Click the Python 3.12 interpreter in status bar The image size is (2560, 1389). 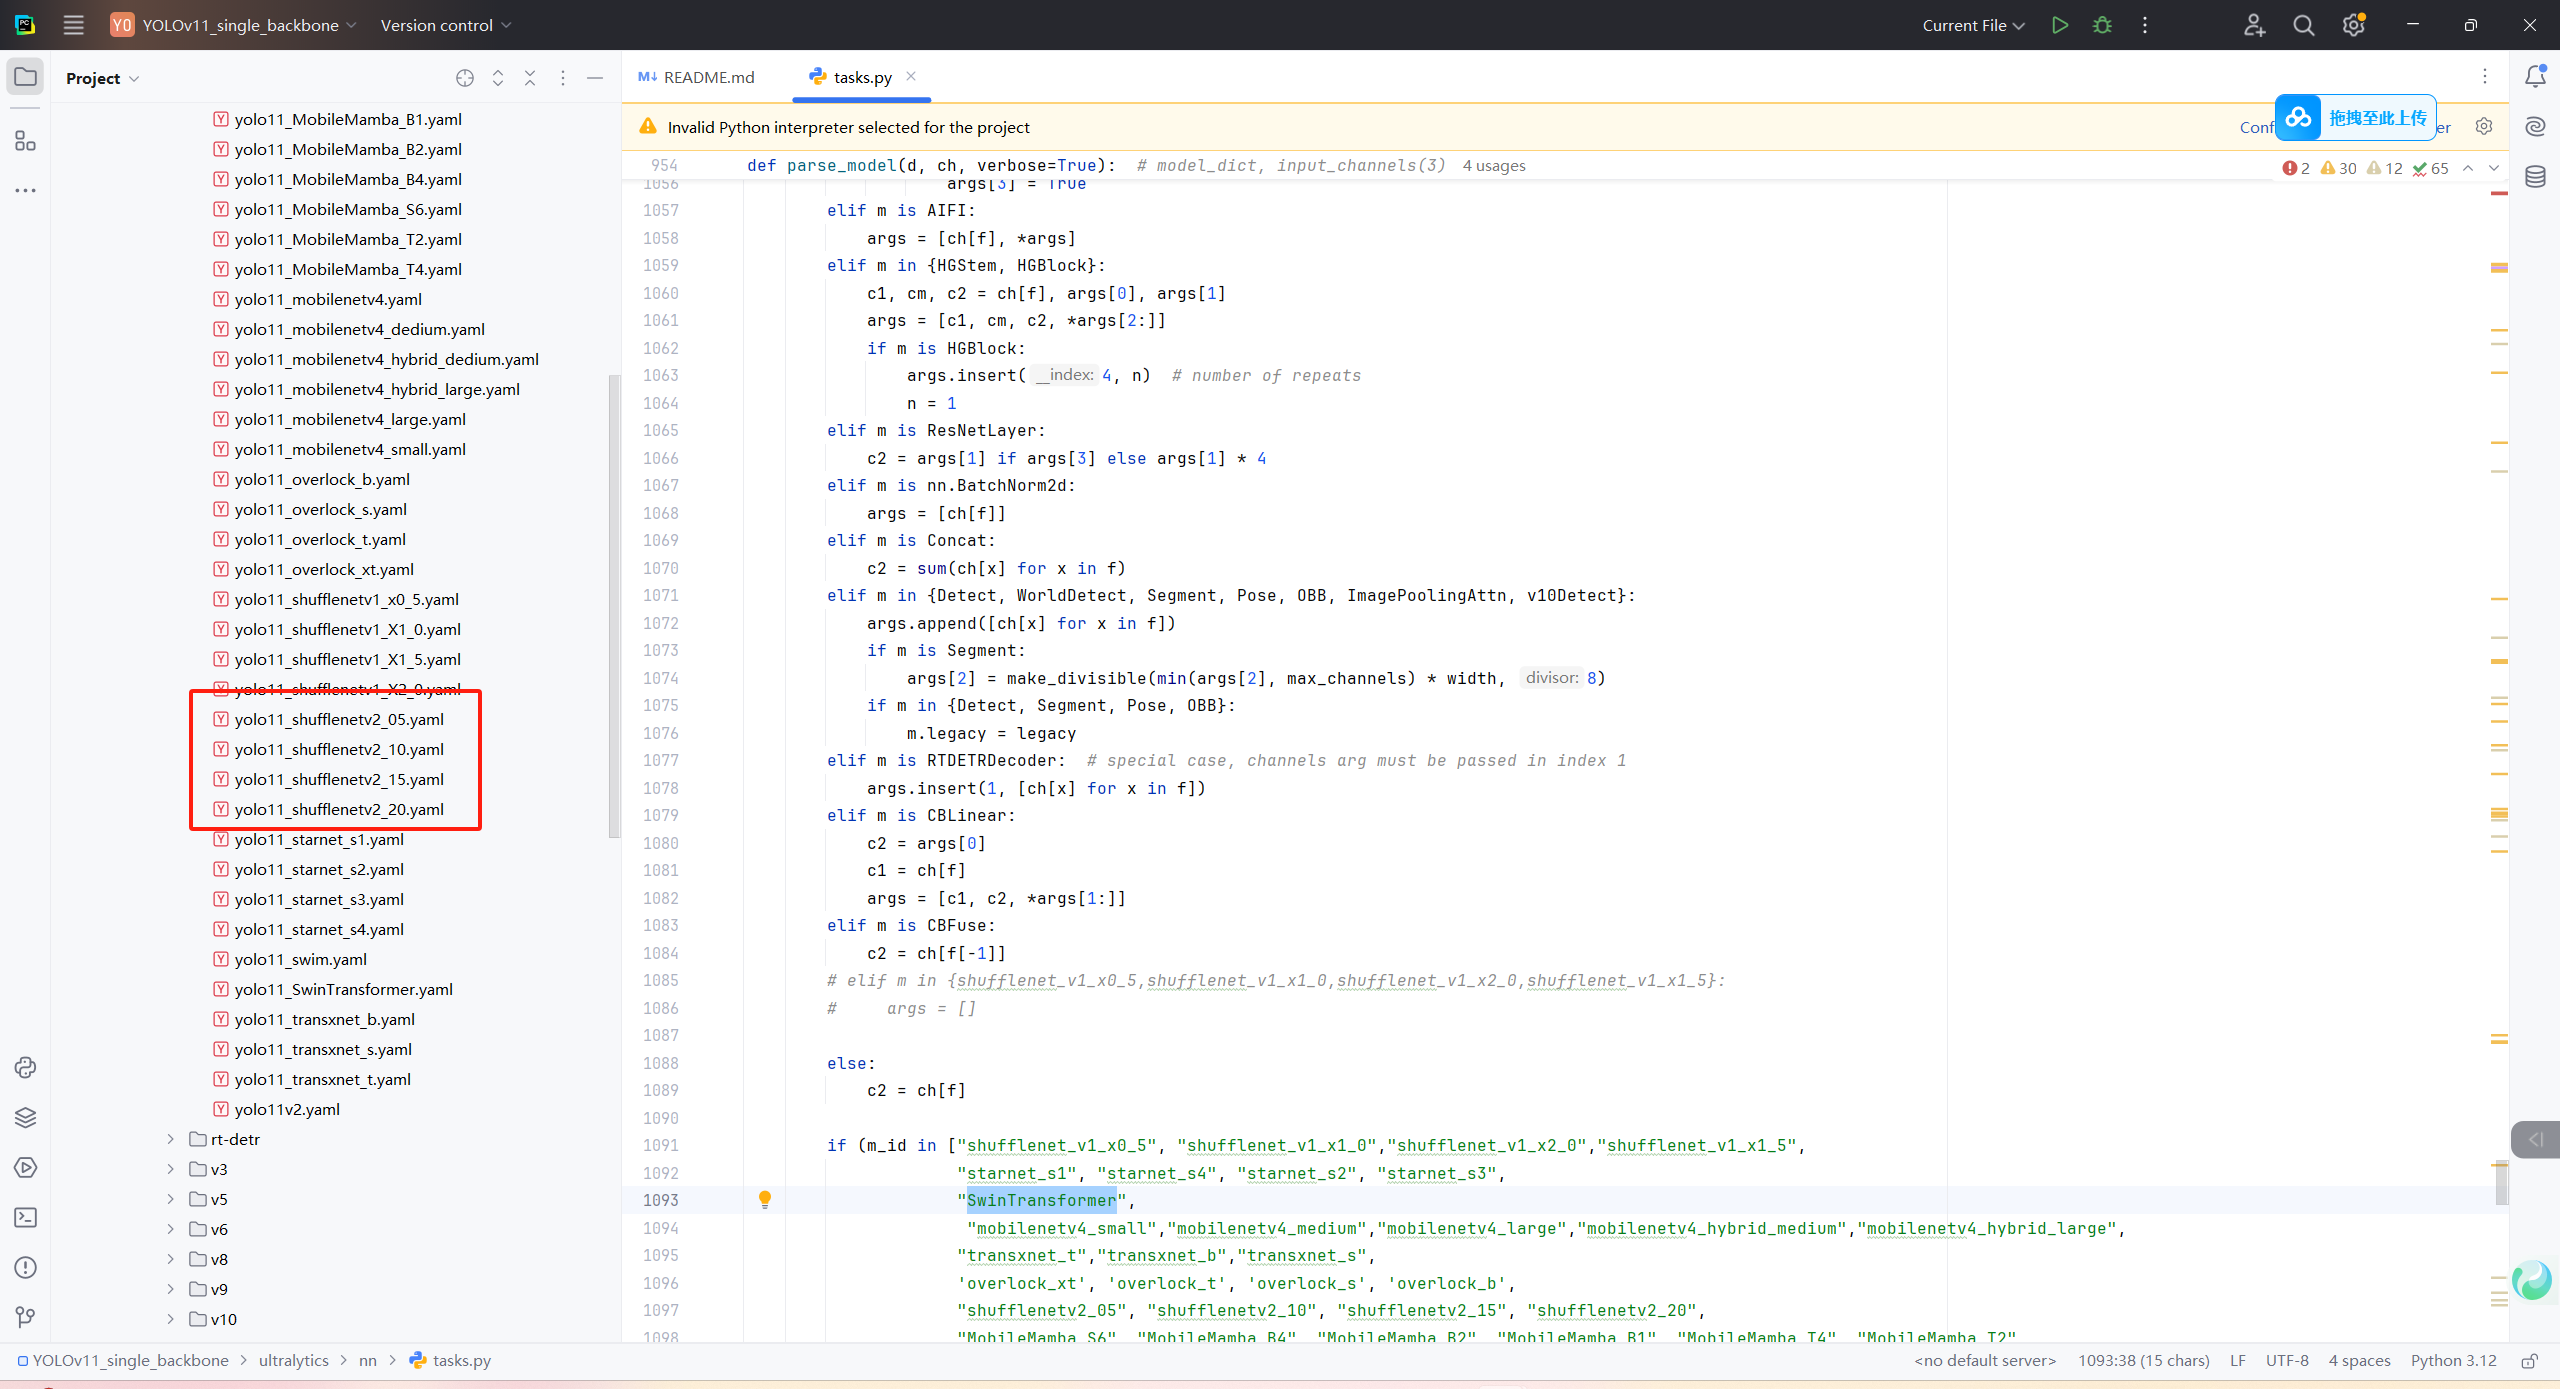[x=2452, y=1360]
